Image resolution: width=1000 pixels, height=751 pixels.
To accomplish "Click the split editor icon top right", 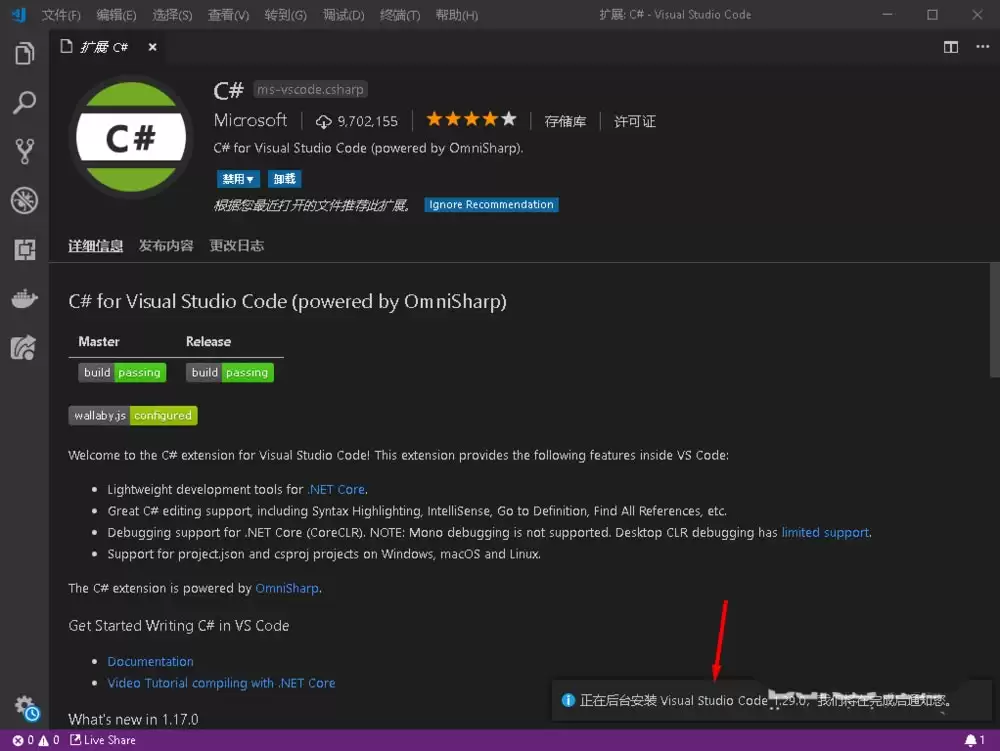I will tap(950, 46).
